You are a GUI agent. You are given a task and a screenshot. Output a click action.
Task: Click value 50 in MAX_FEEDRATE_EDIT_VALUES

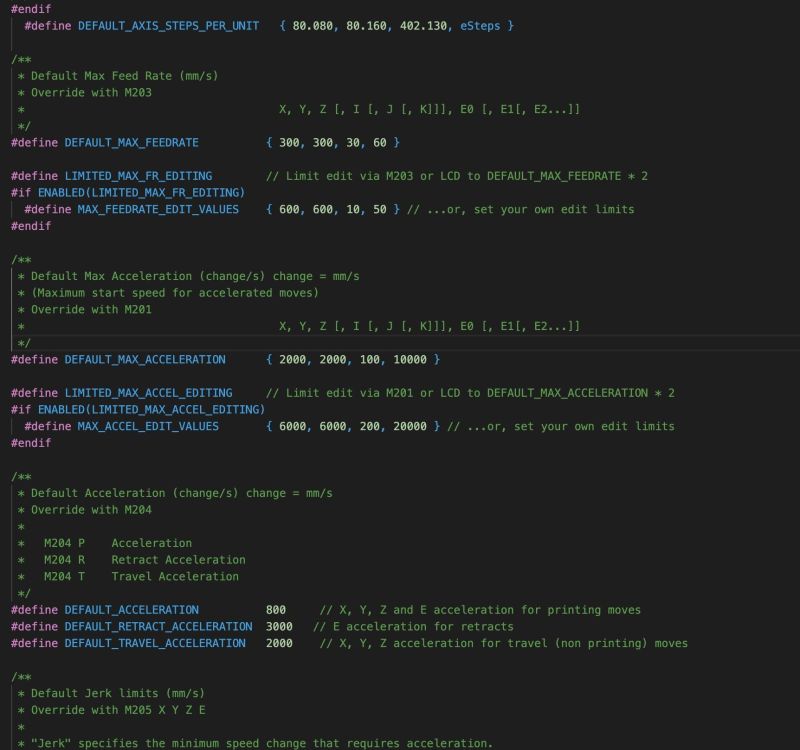[x=380, y=210]
